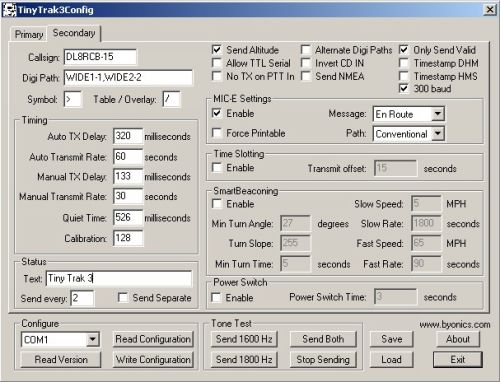Open the About dialog
The width and height of the screenshot is (500, 382).
coord(458,339)
